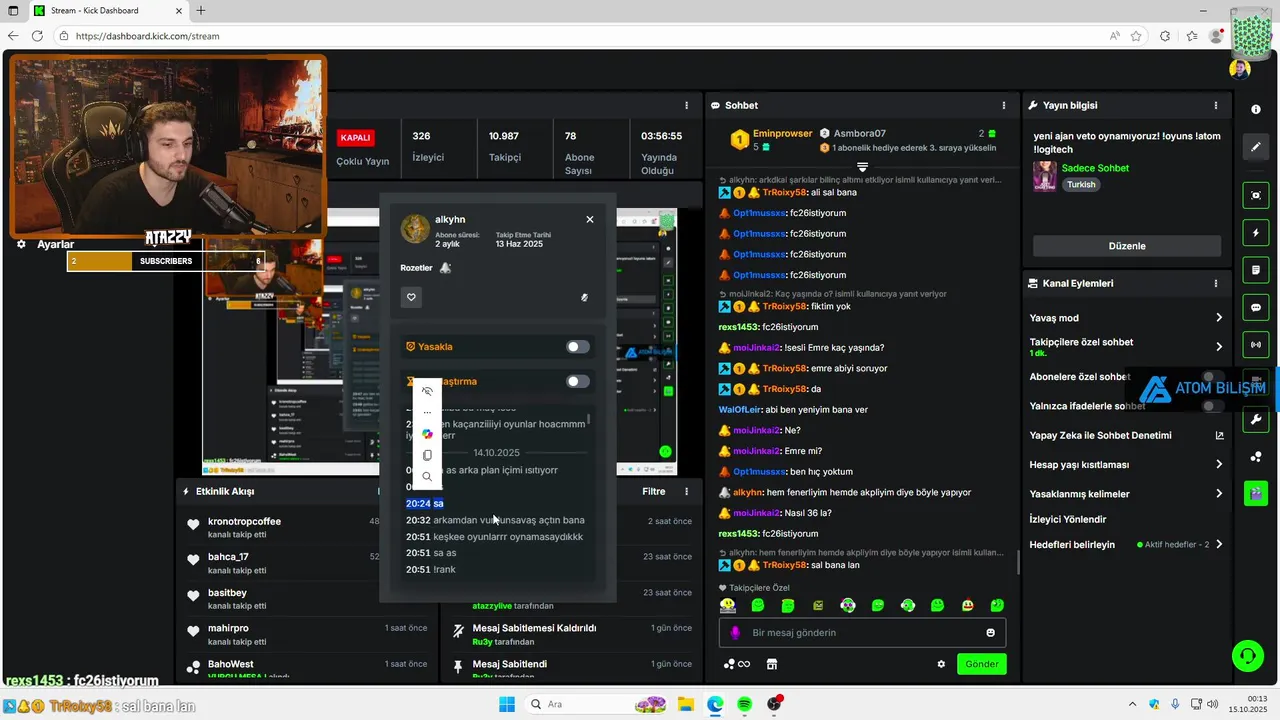Viewport: 1280px width, 720px height.
Task: Click the green headset support button
Action: click(1247, 656)
